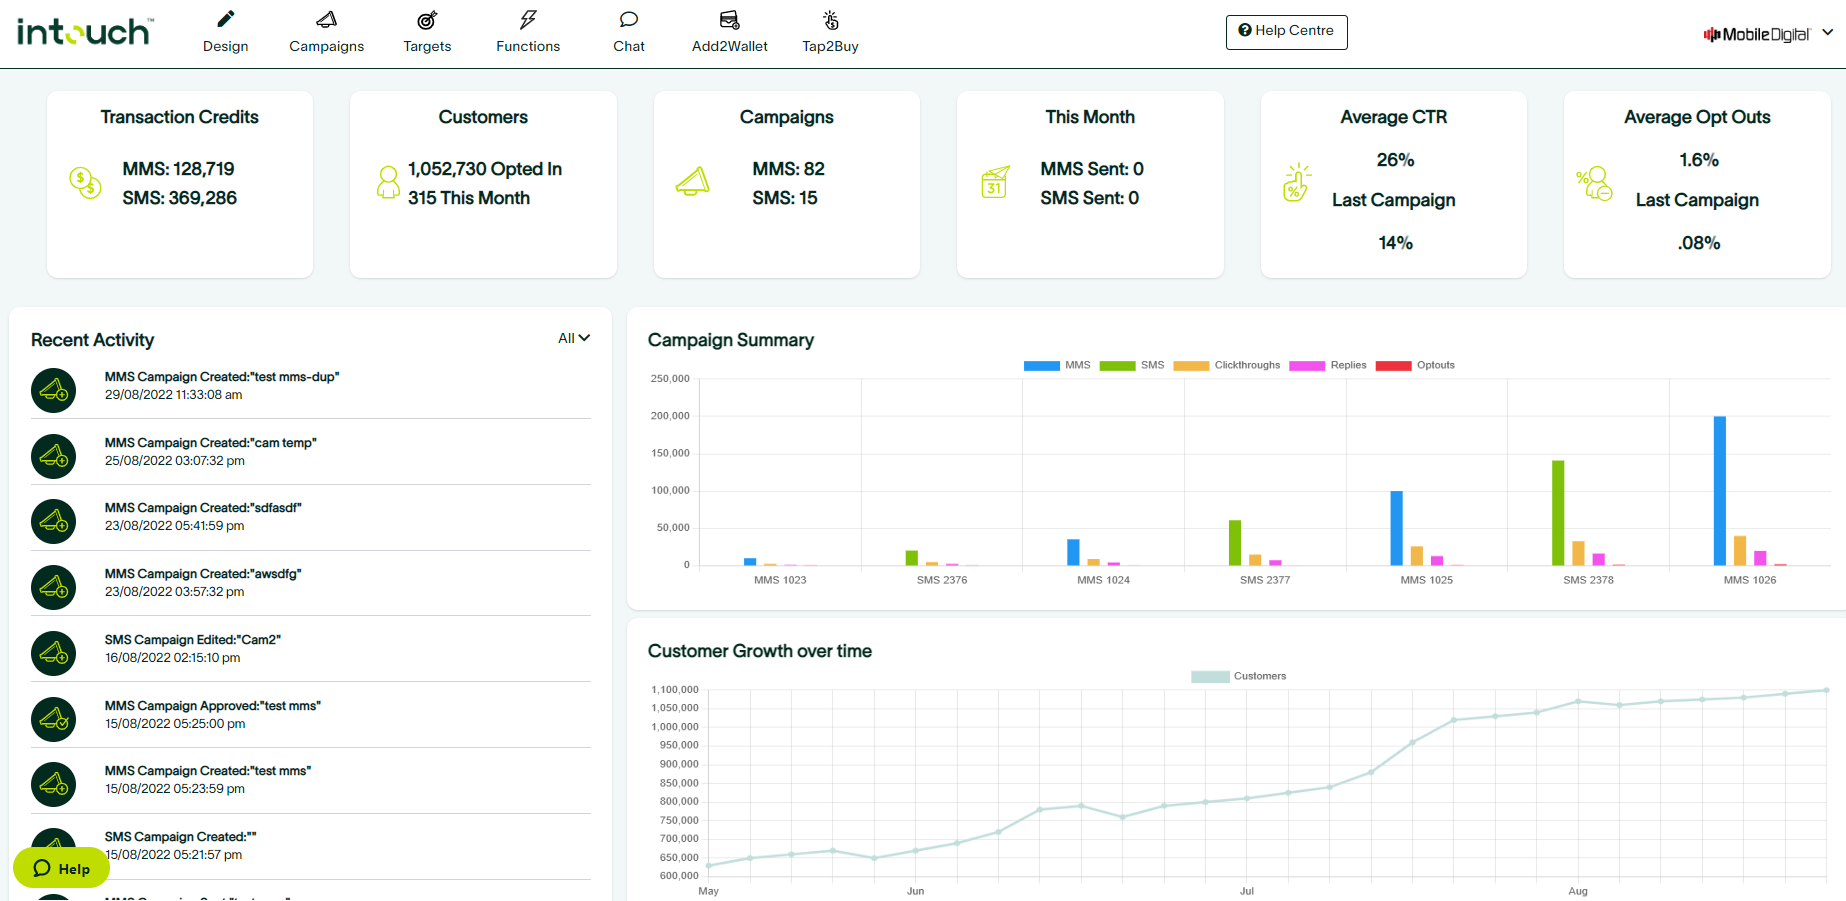Go to the Targets menu
The width and height of the screenshot is (1846, 901).
coord(427,46)
